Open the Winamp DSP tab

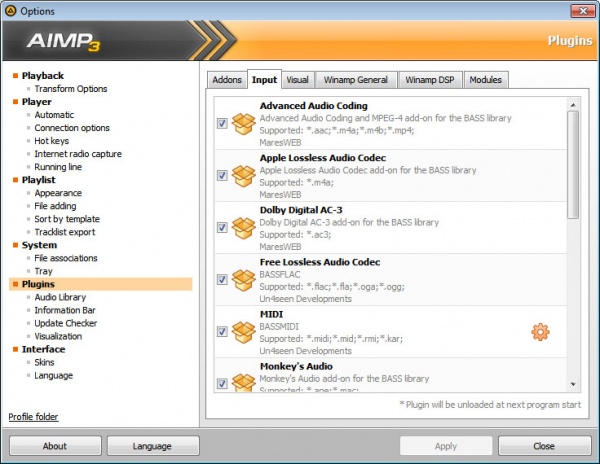pyautogui.click(x=430, y=80)
